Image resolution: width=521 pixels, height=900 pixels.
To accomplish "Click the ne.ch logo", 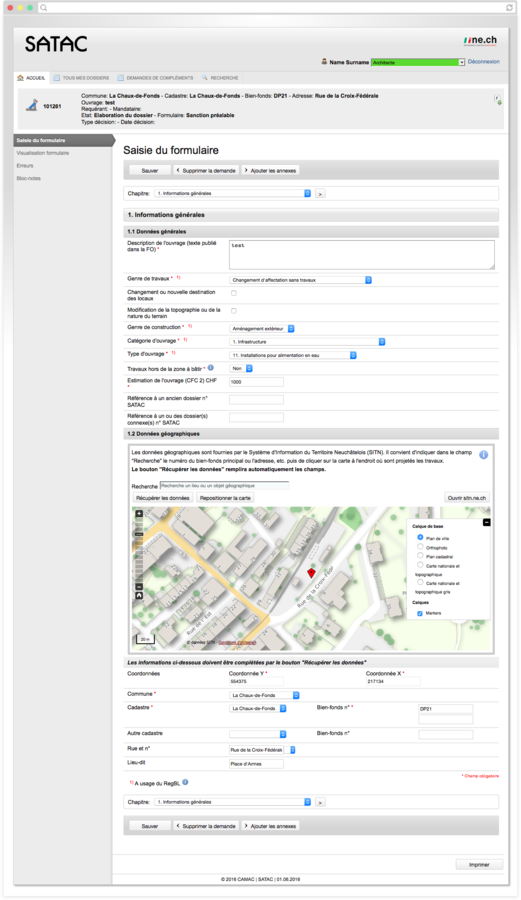I will [x=480, y=40].
